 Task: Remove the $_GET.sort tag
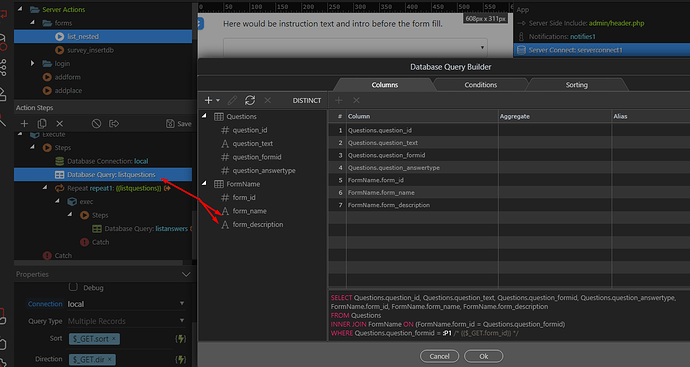click(114, 338)
